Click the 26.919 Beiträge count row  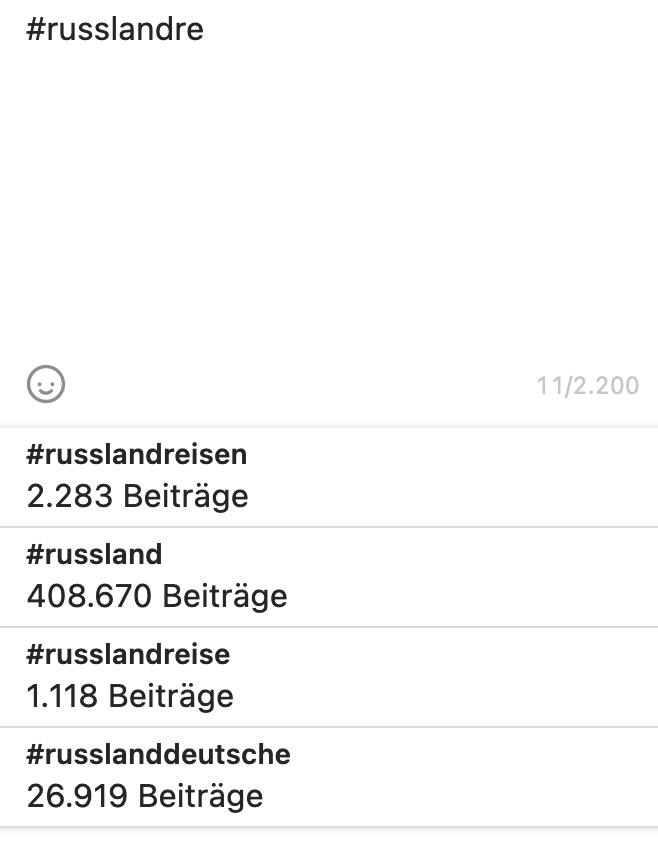[x=145, y=796]
